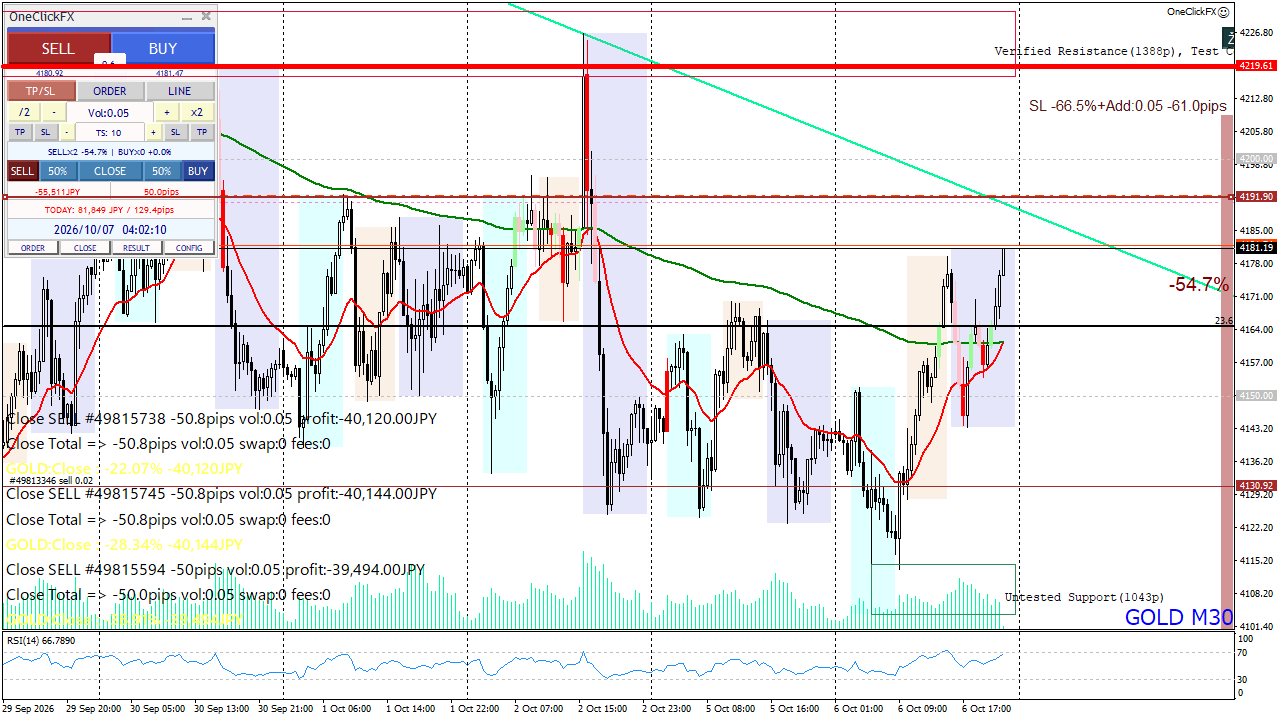Image resolution: width=1280 pixels, height=720 pixels.
Task: Click the bottom-row CLOSE button left of RESULT
Action: click(x=85, y=248)
